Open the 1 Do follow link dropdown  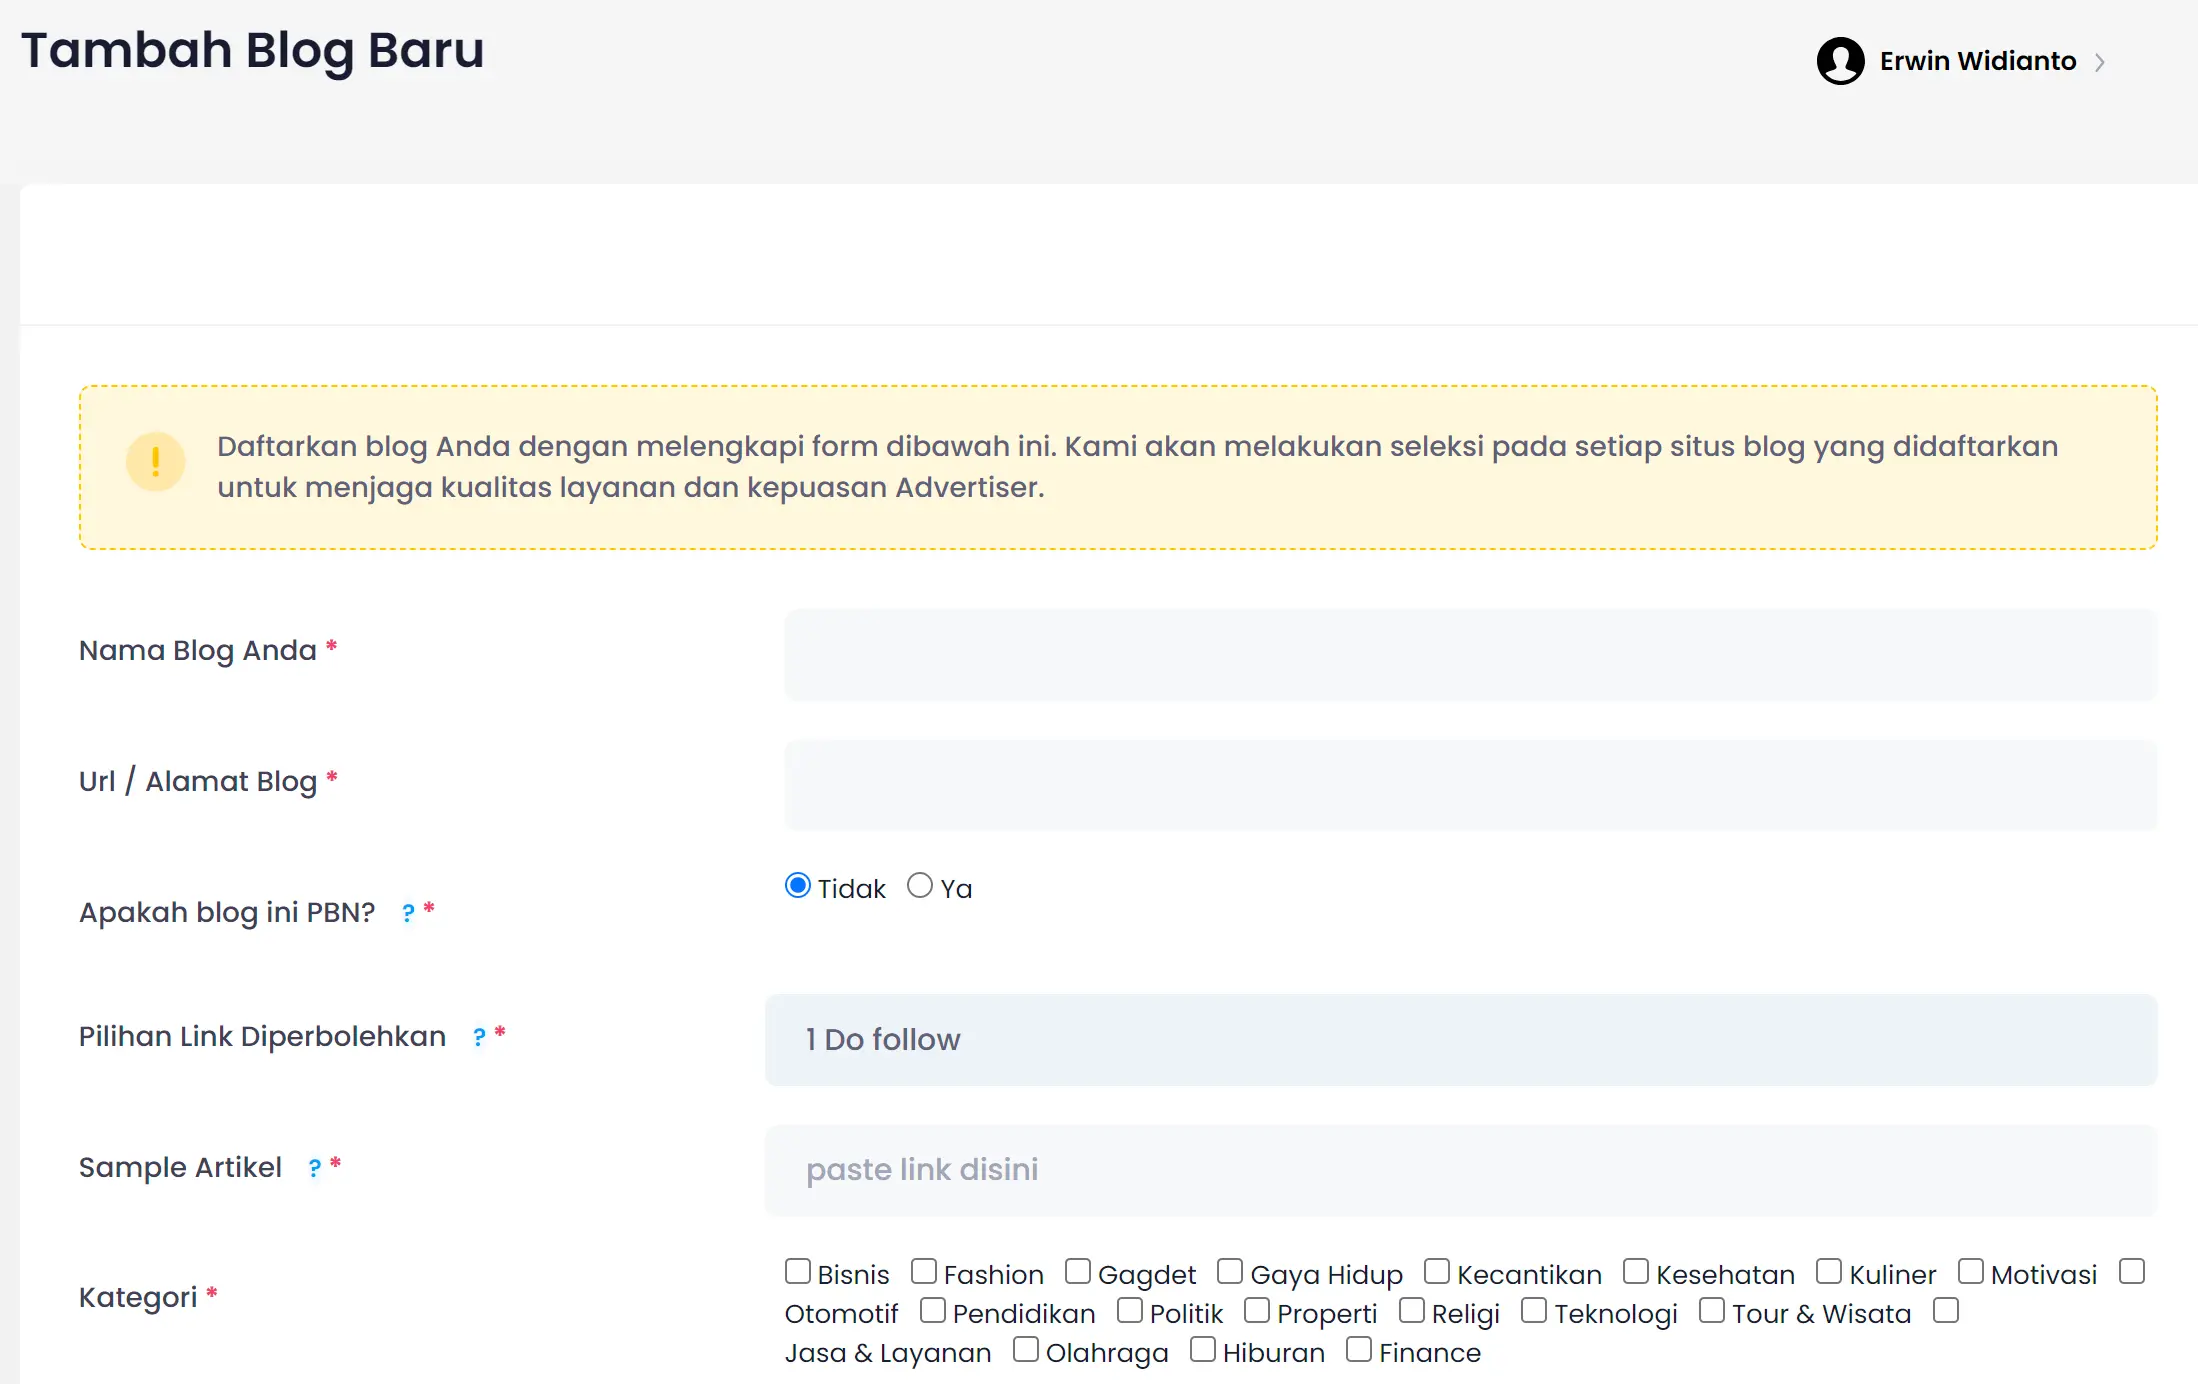(x=1460, y=1040)
